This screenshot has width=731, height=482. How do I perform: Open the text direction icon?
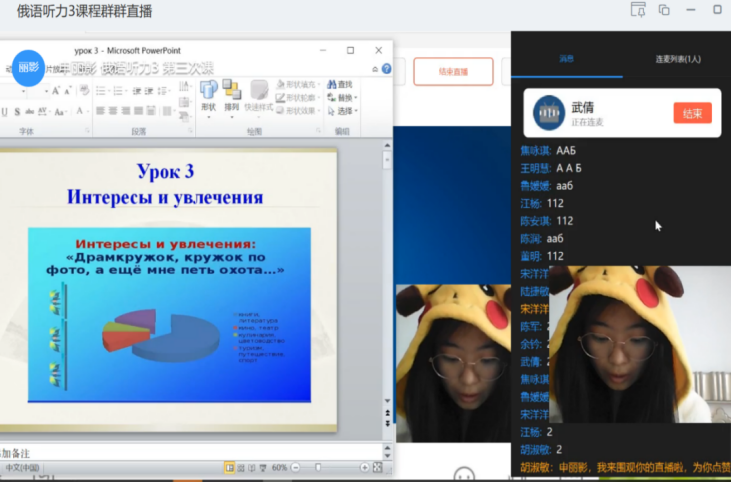[x=186, y=86]
